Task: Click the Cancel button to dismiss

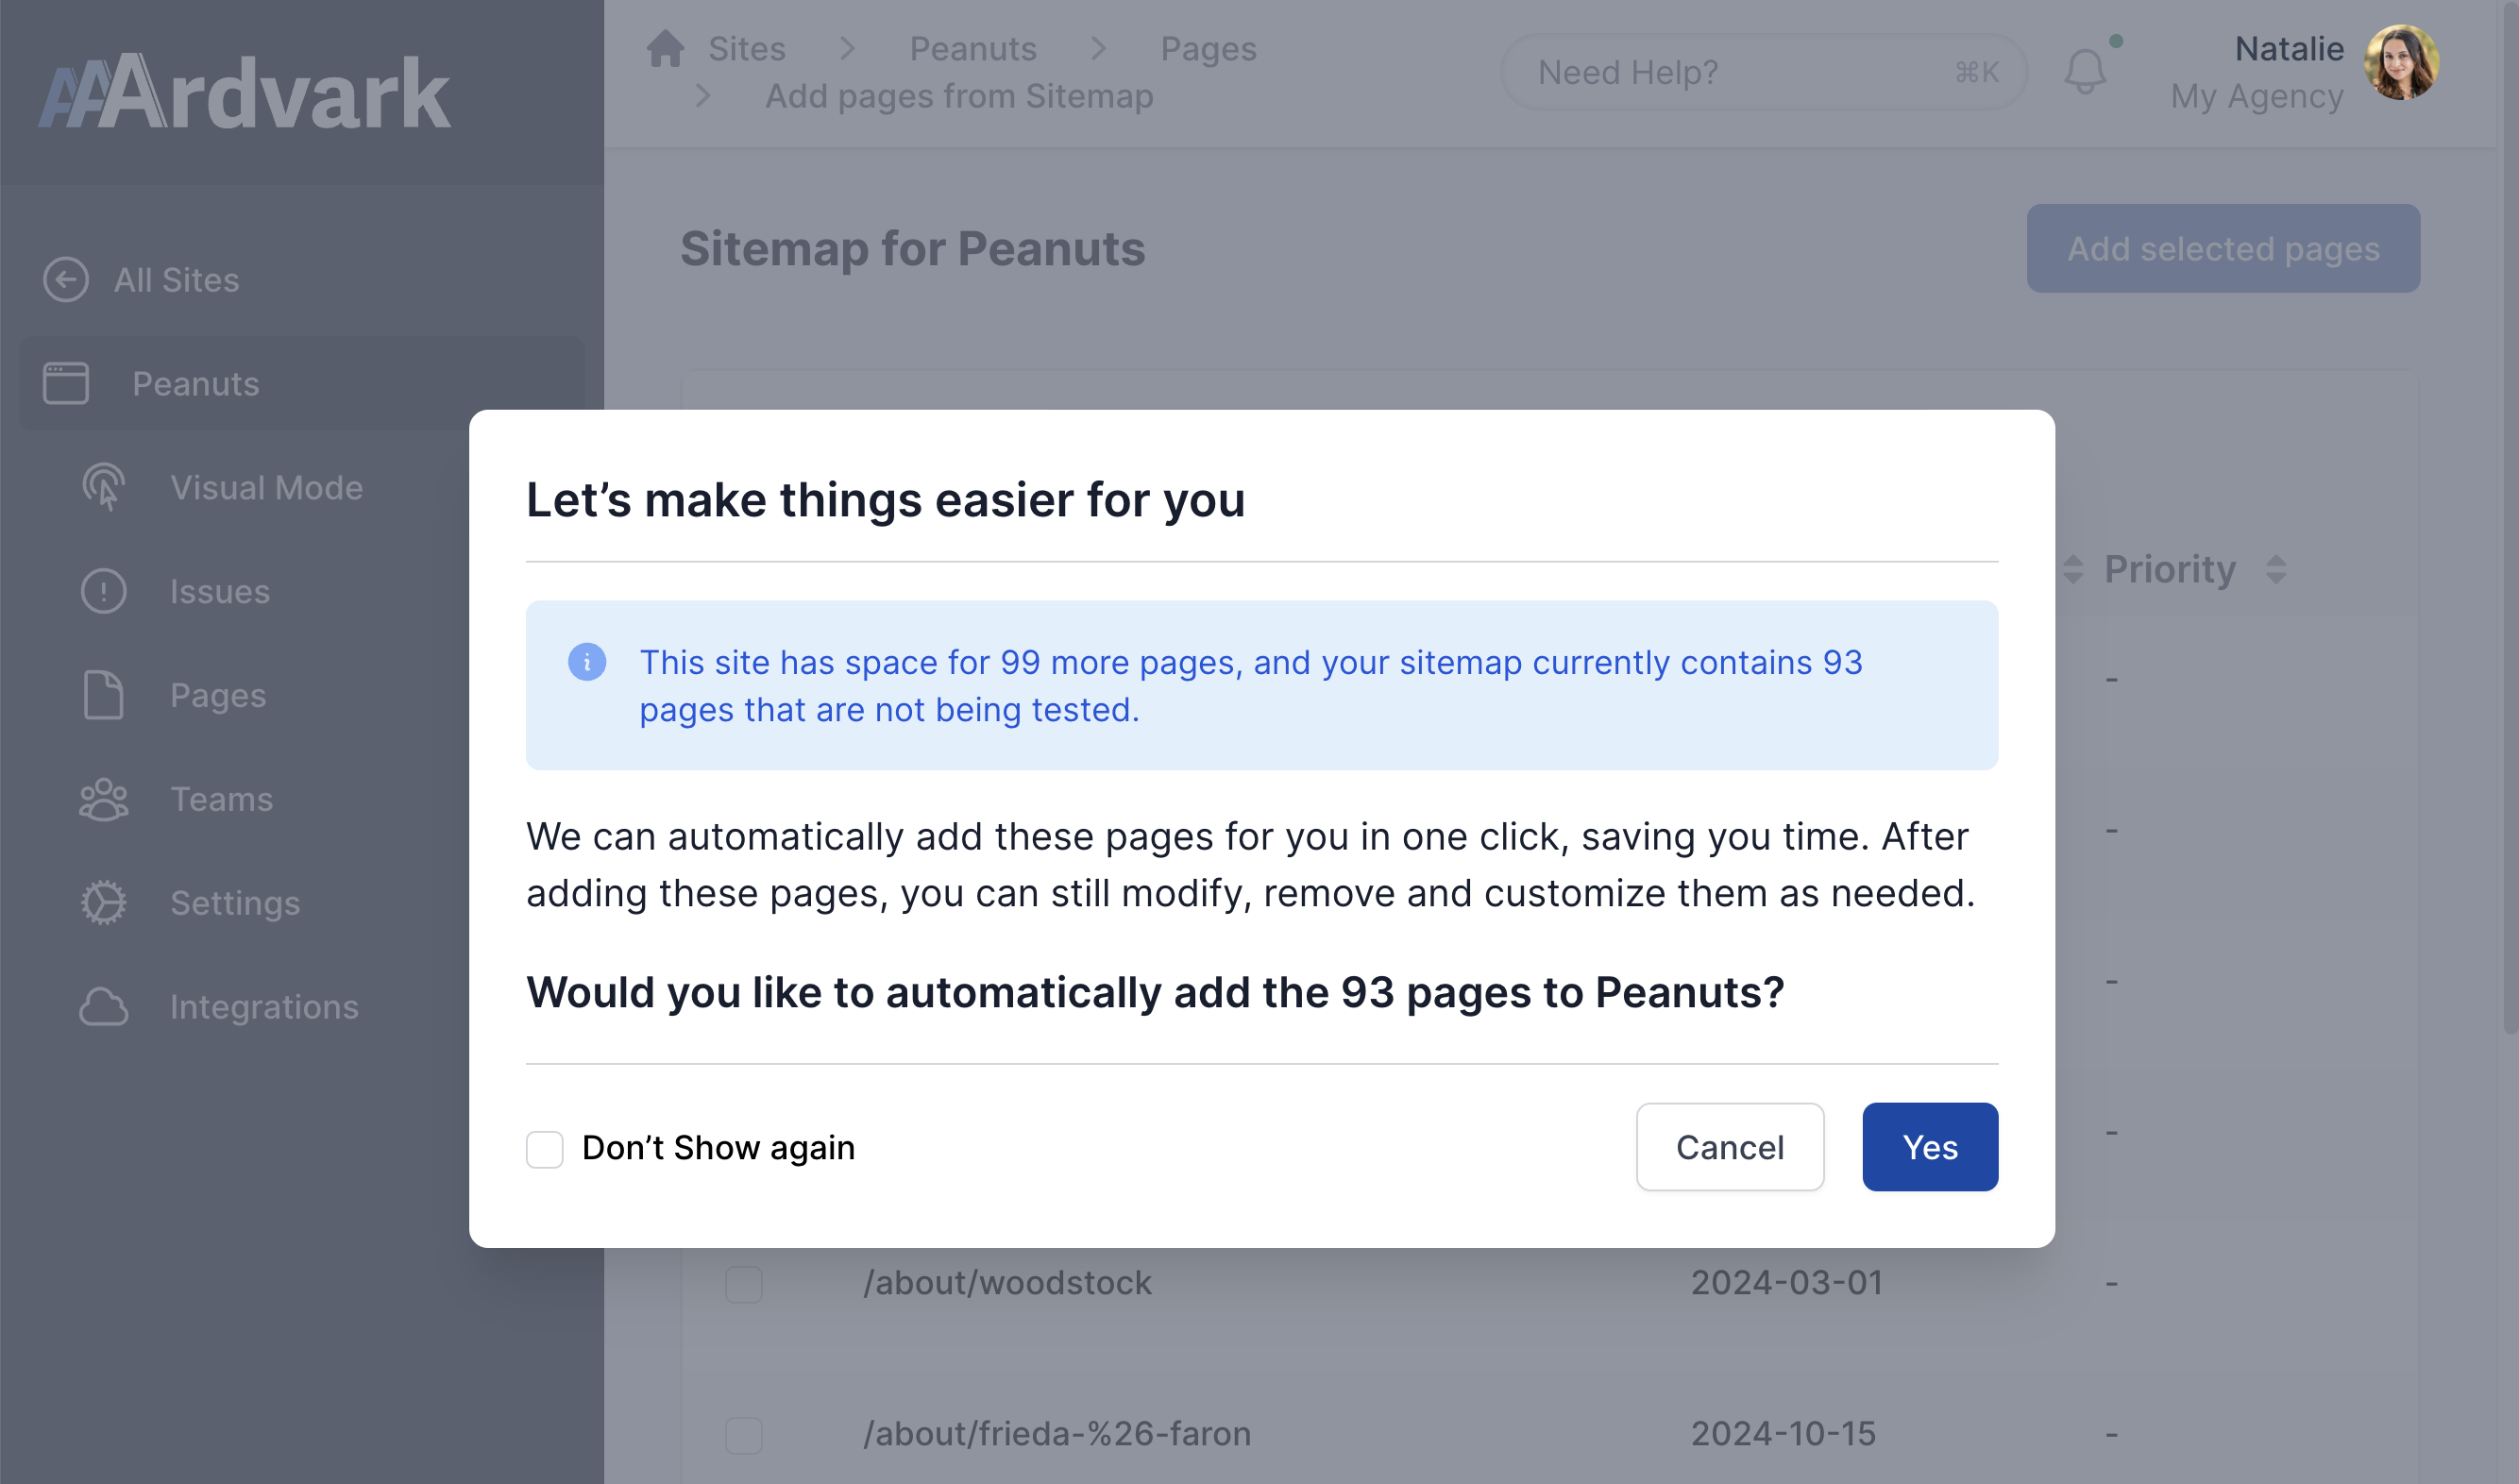Action: point(1730,1147)
